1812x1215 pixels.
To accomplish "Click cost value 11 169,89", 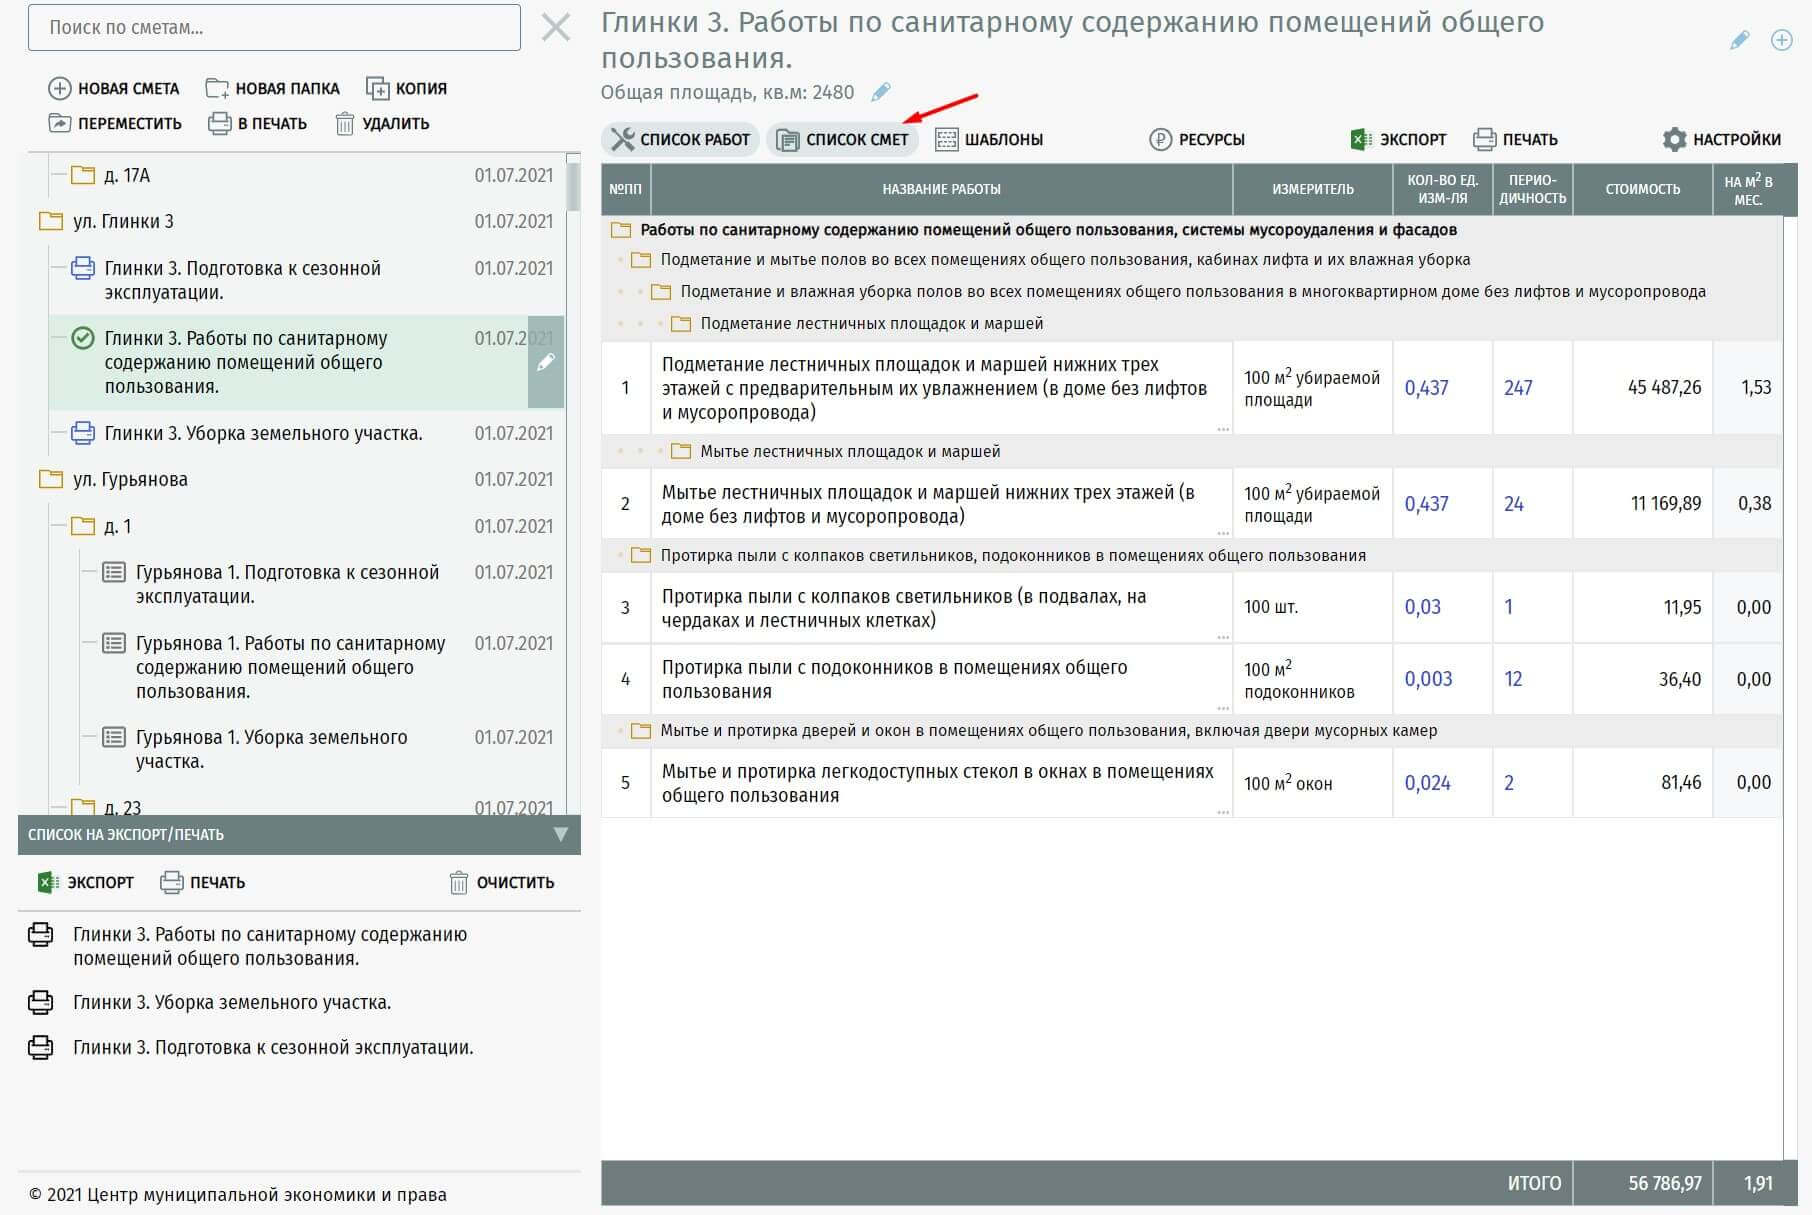I will 1666,503.
